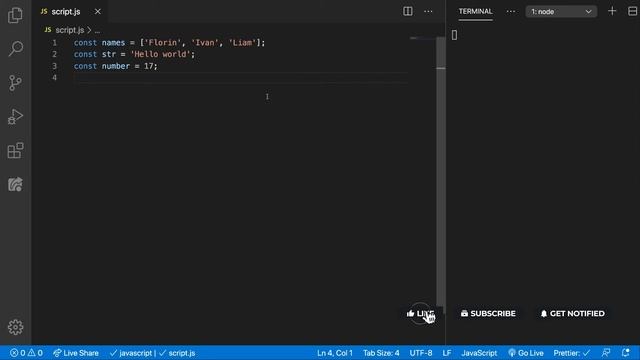The width and height of the screenshot is (640, 360).
Task: Select the script.js editor tab
Action: 66,11
